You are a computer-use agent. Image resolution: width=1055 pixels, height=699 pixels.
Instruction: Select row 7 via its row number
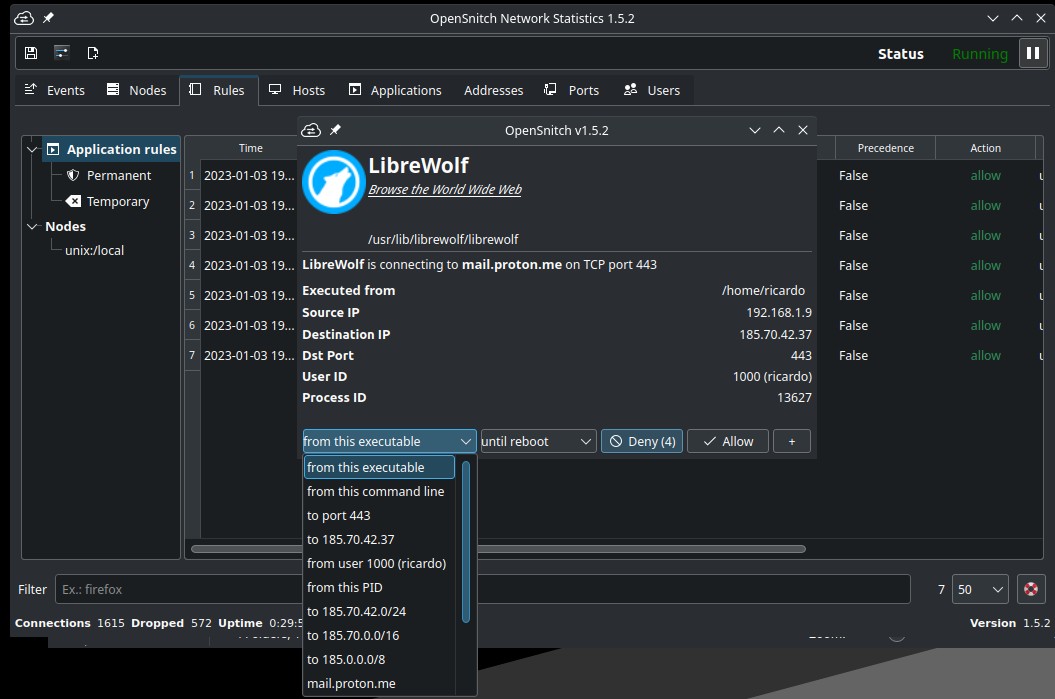coord(192,355)
